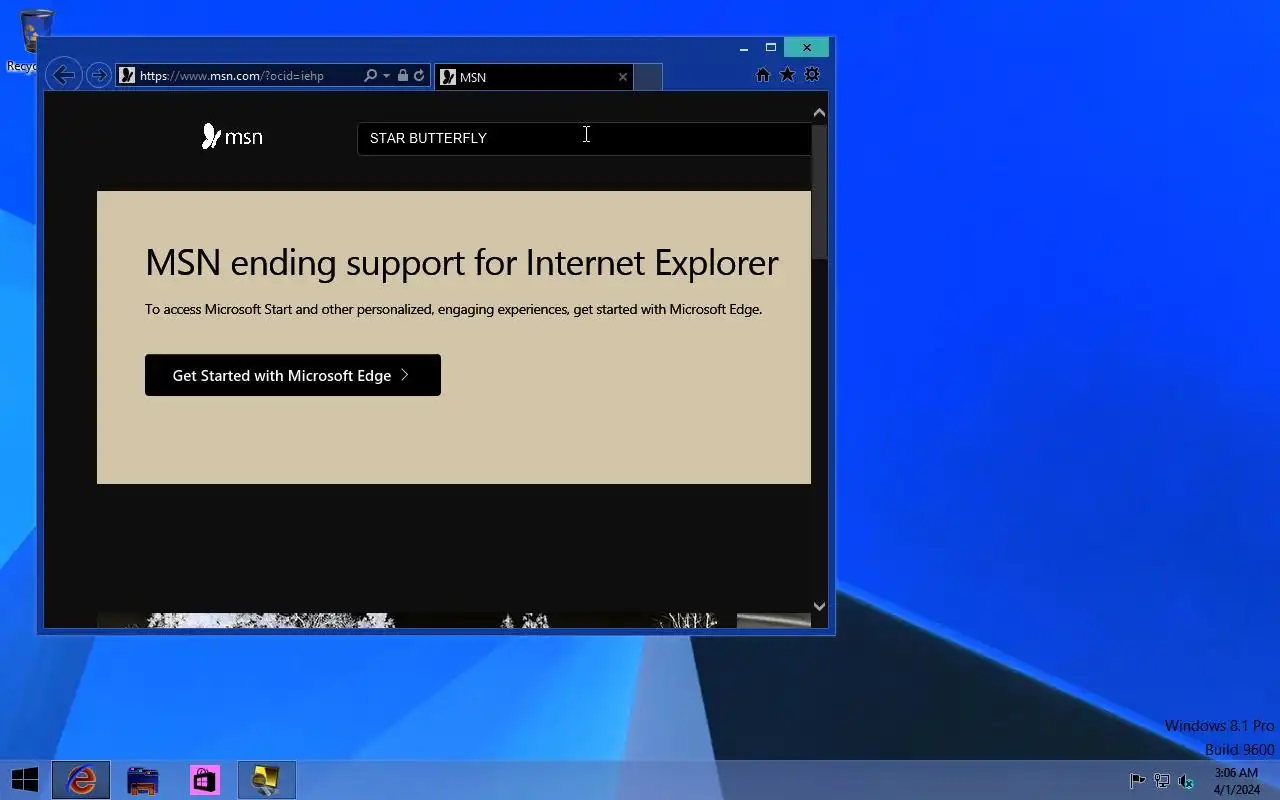Open Action Center flag icon
The width and height of the screenshot is (1280, 800).
pos(1137,781)
